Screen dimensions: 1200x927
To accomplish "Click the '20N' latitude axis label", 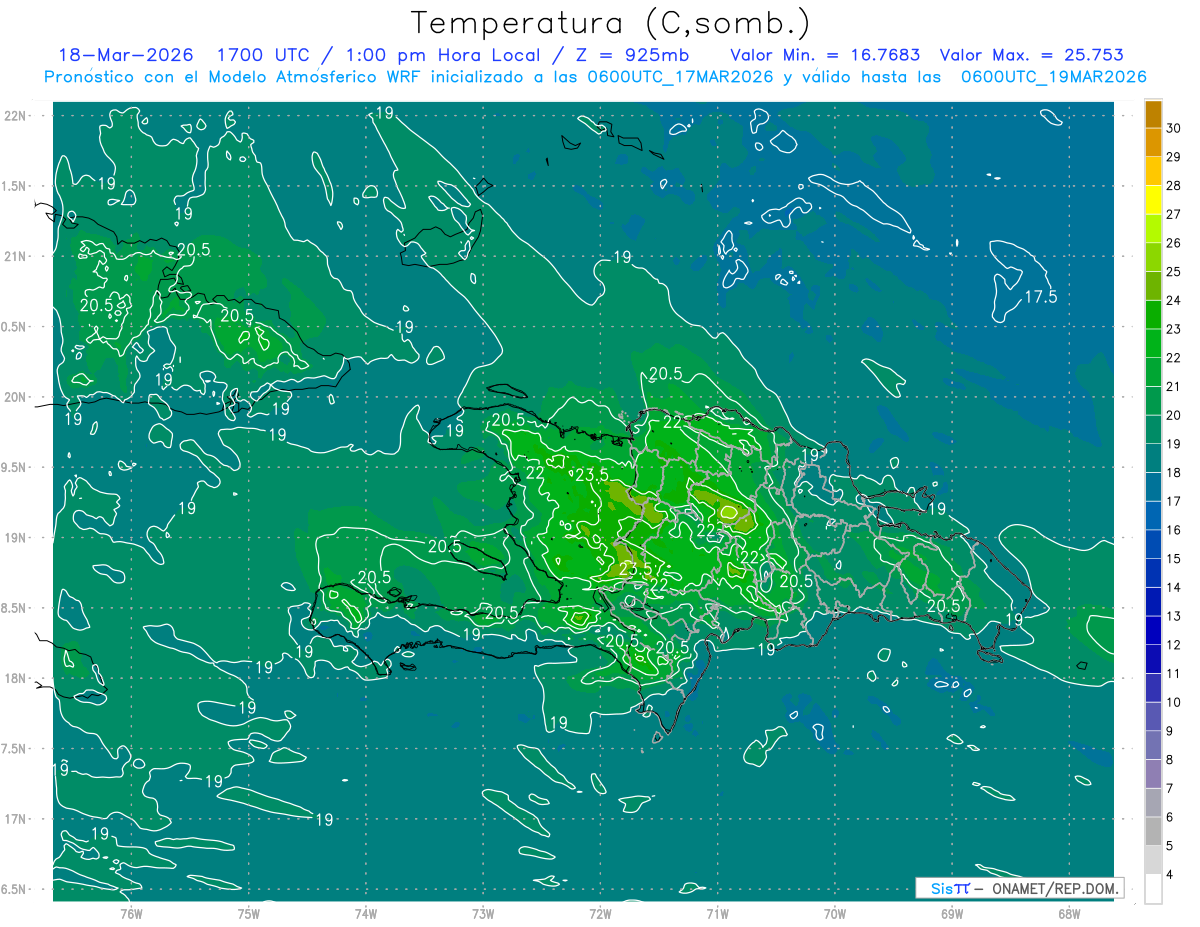I will 14,397.
